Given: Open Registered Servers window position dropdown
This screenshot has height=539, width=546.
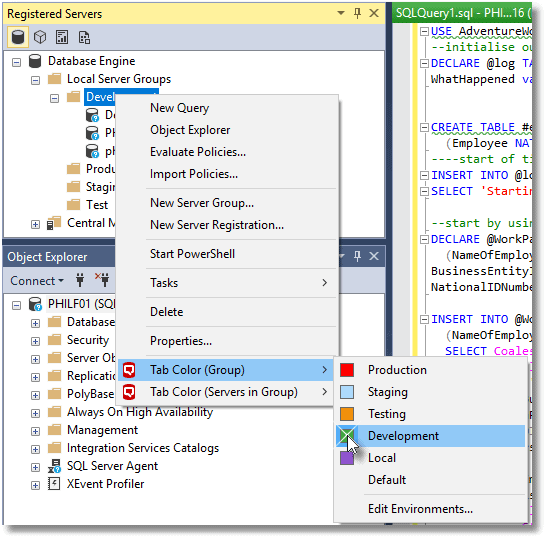Looking at the screenshot, I should [341, 13].
